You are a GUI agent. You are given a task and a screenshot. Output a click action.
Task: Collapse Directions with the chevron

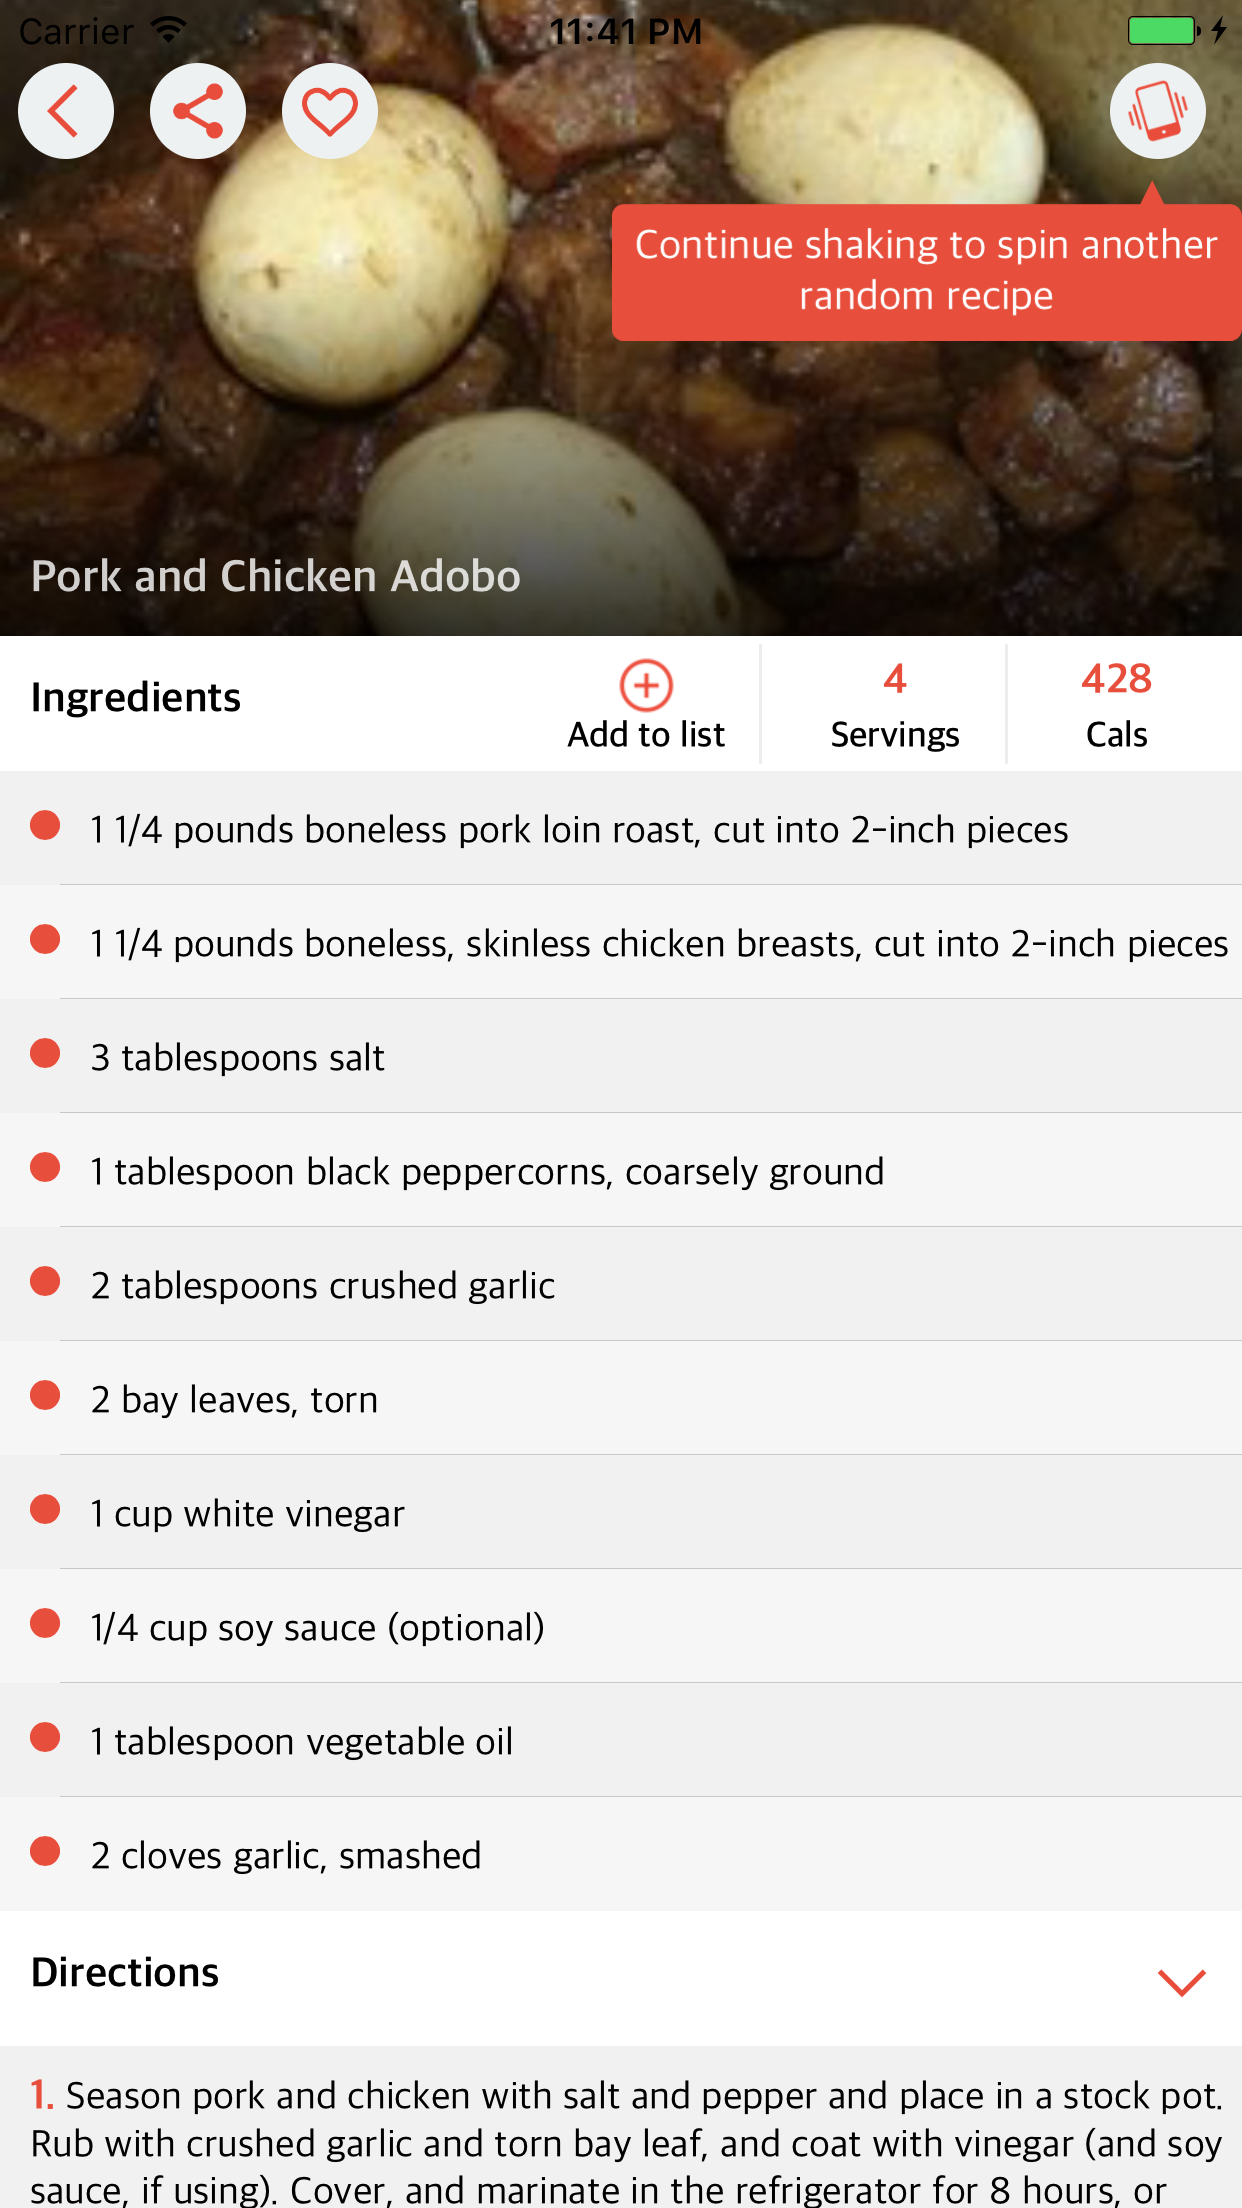pyautogui.click(x=1181, y=1981)
